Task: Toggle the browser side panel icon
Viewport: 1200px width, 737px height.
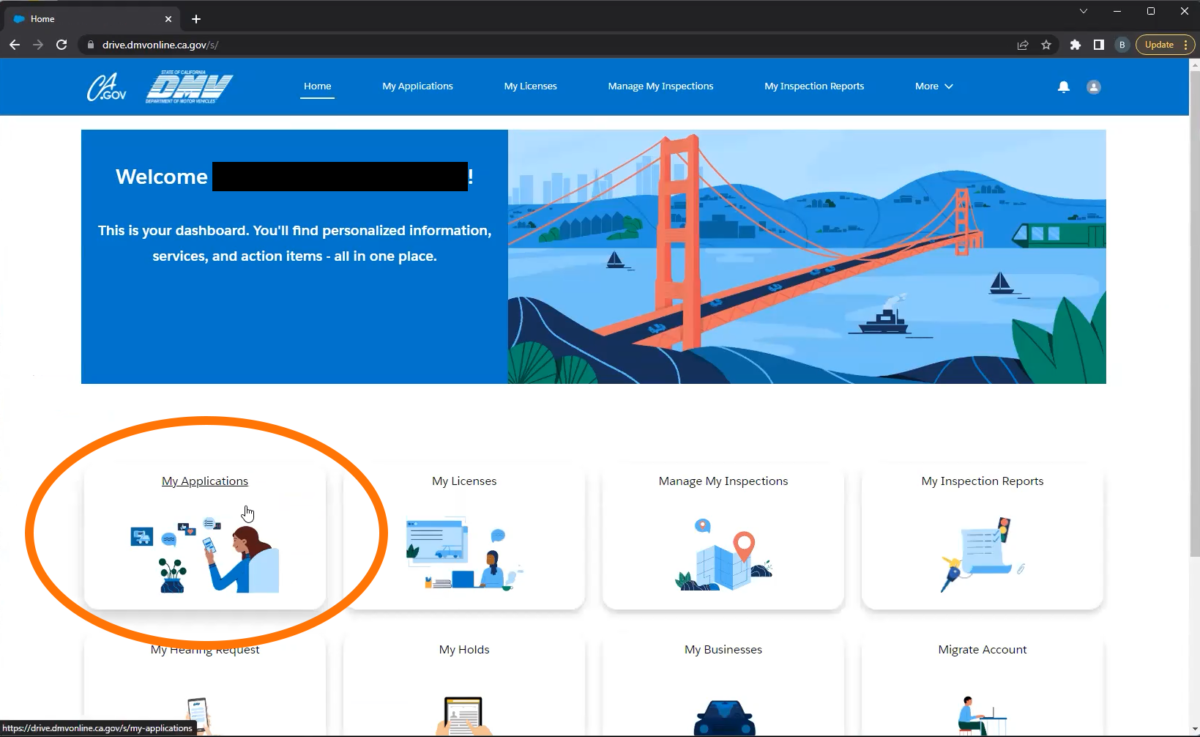Action: (1098, 44)
